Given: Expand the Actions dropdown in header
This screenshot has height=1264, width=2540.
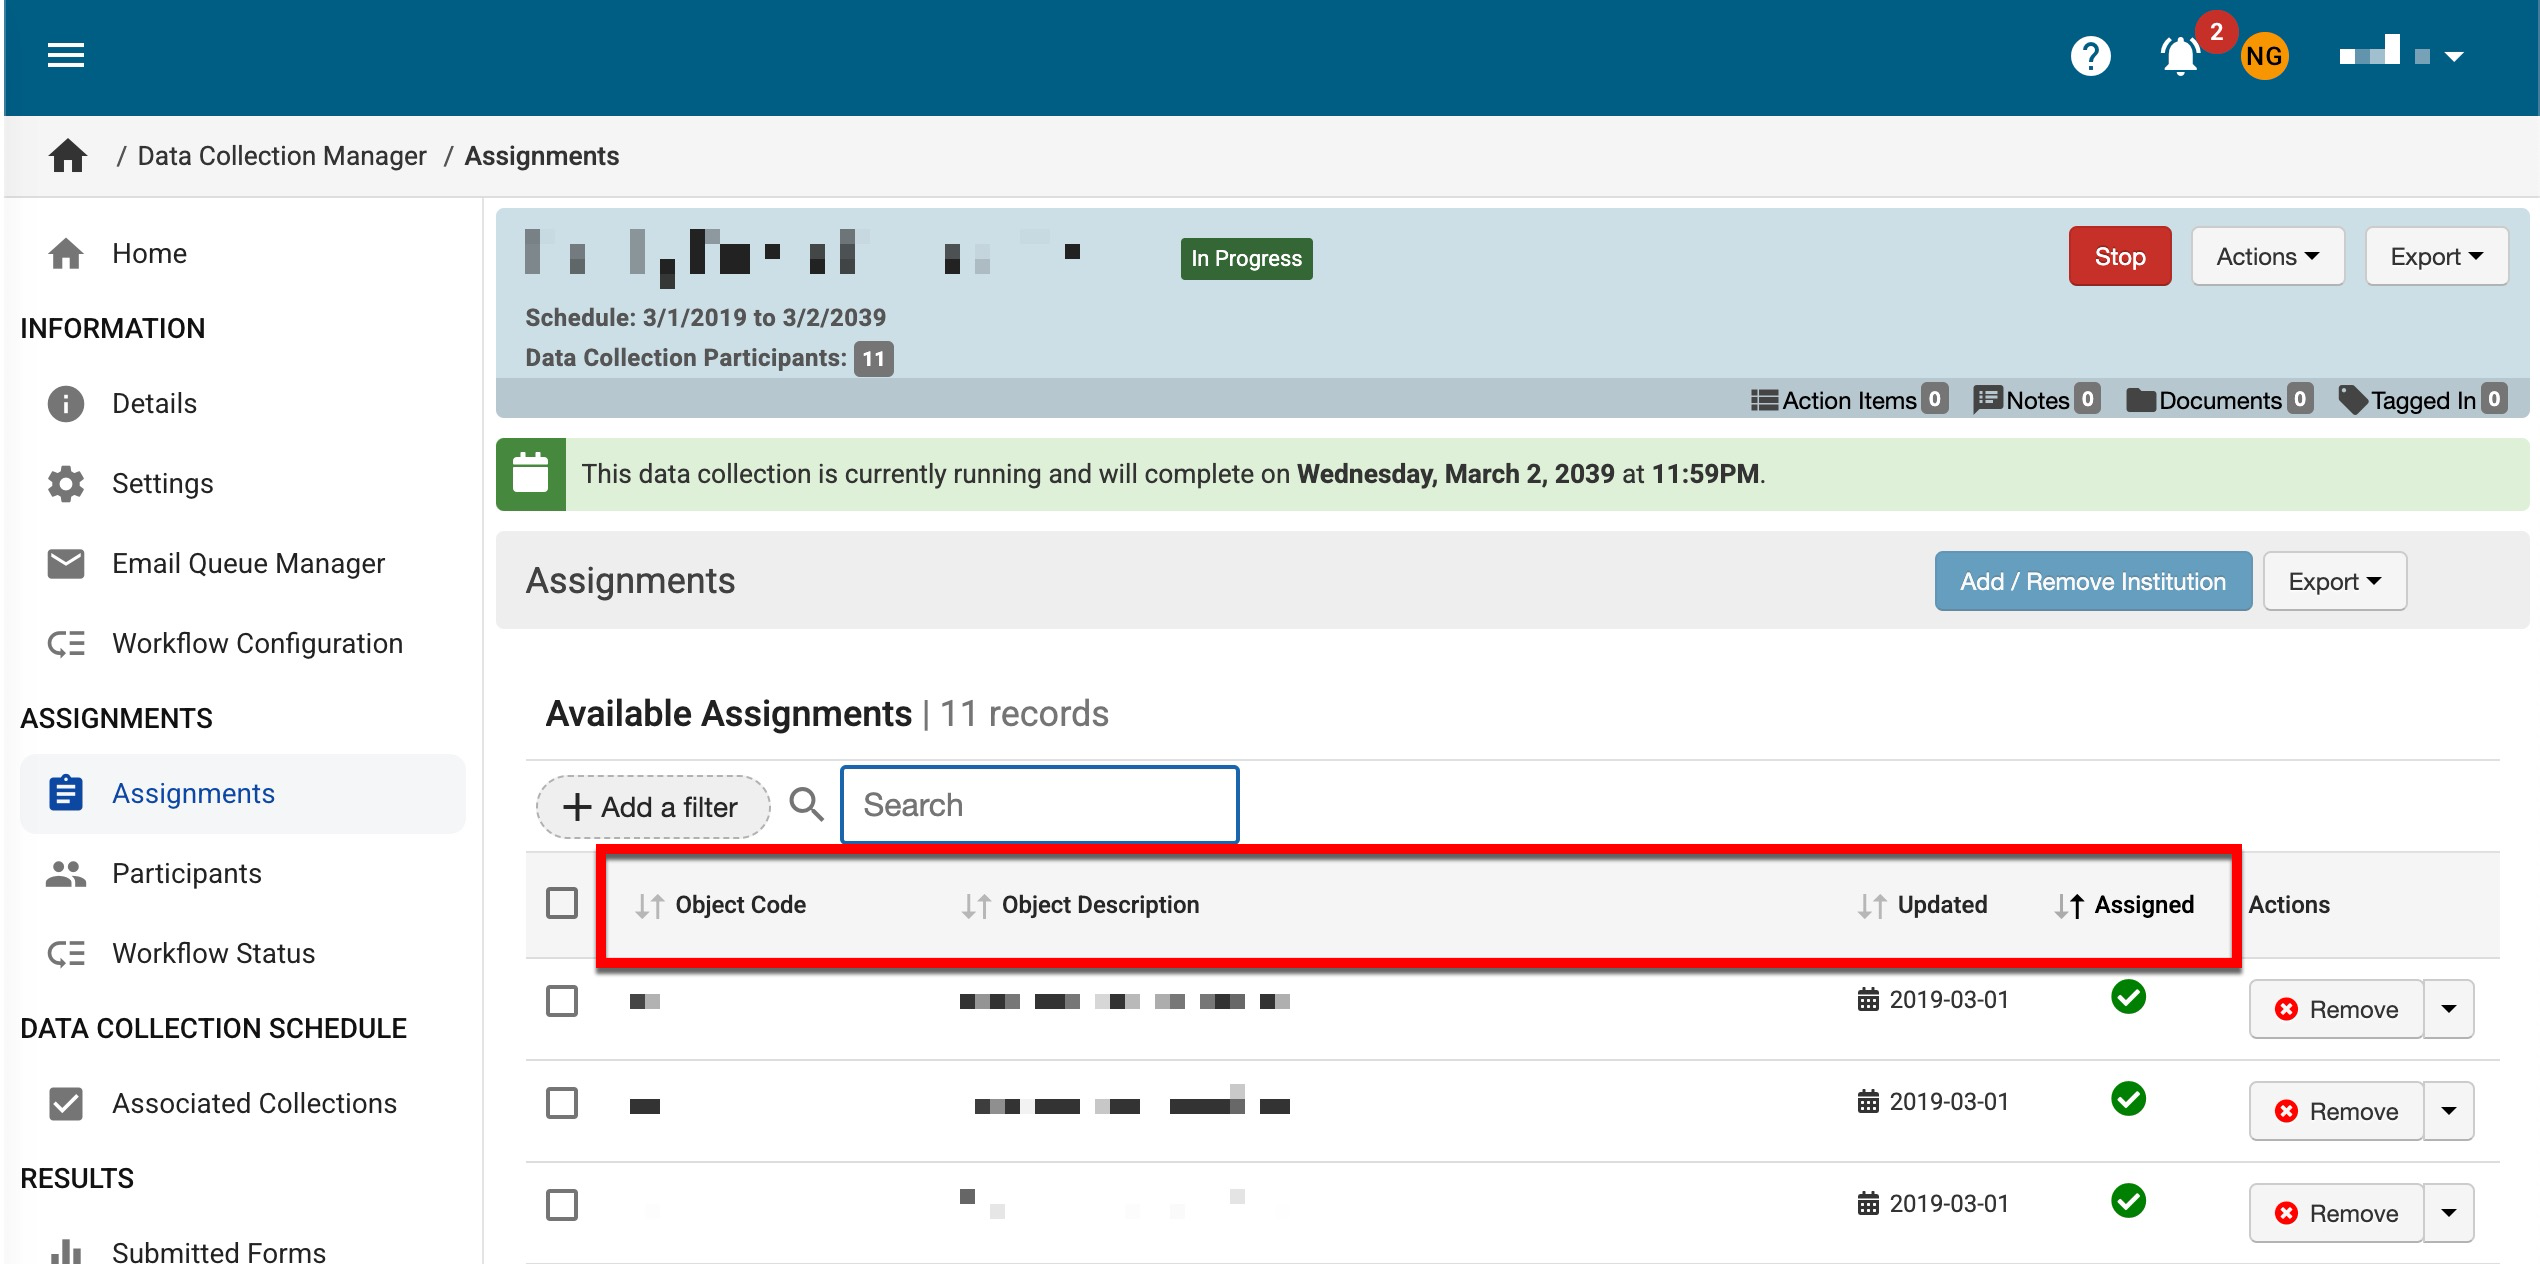Looking at the screenshot, I should coord(2267,257).
